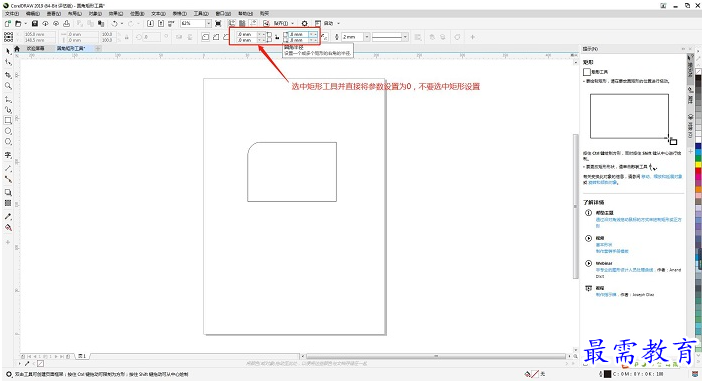Click the full-screen preview icon
Image resolution: width=705 pixels, height=383 pixels.
[x=218, y=23]
